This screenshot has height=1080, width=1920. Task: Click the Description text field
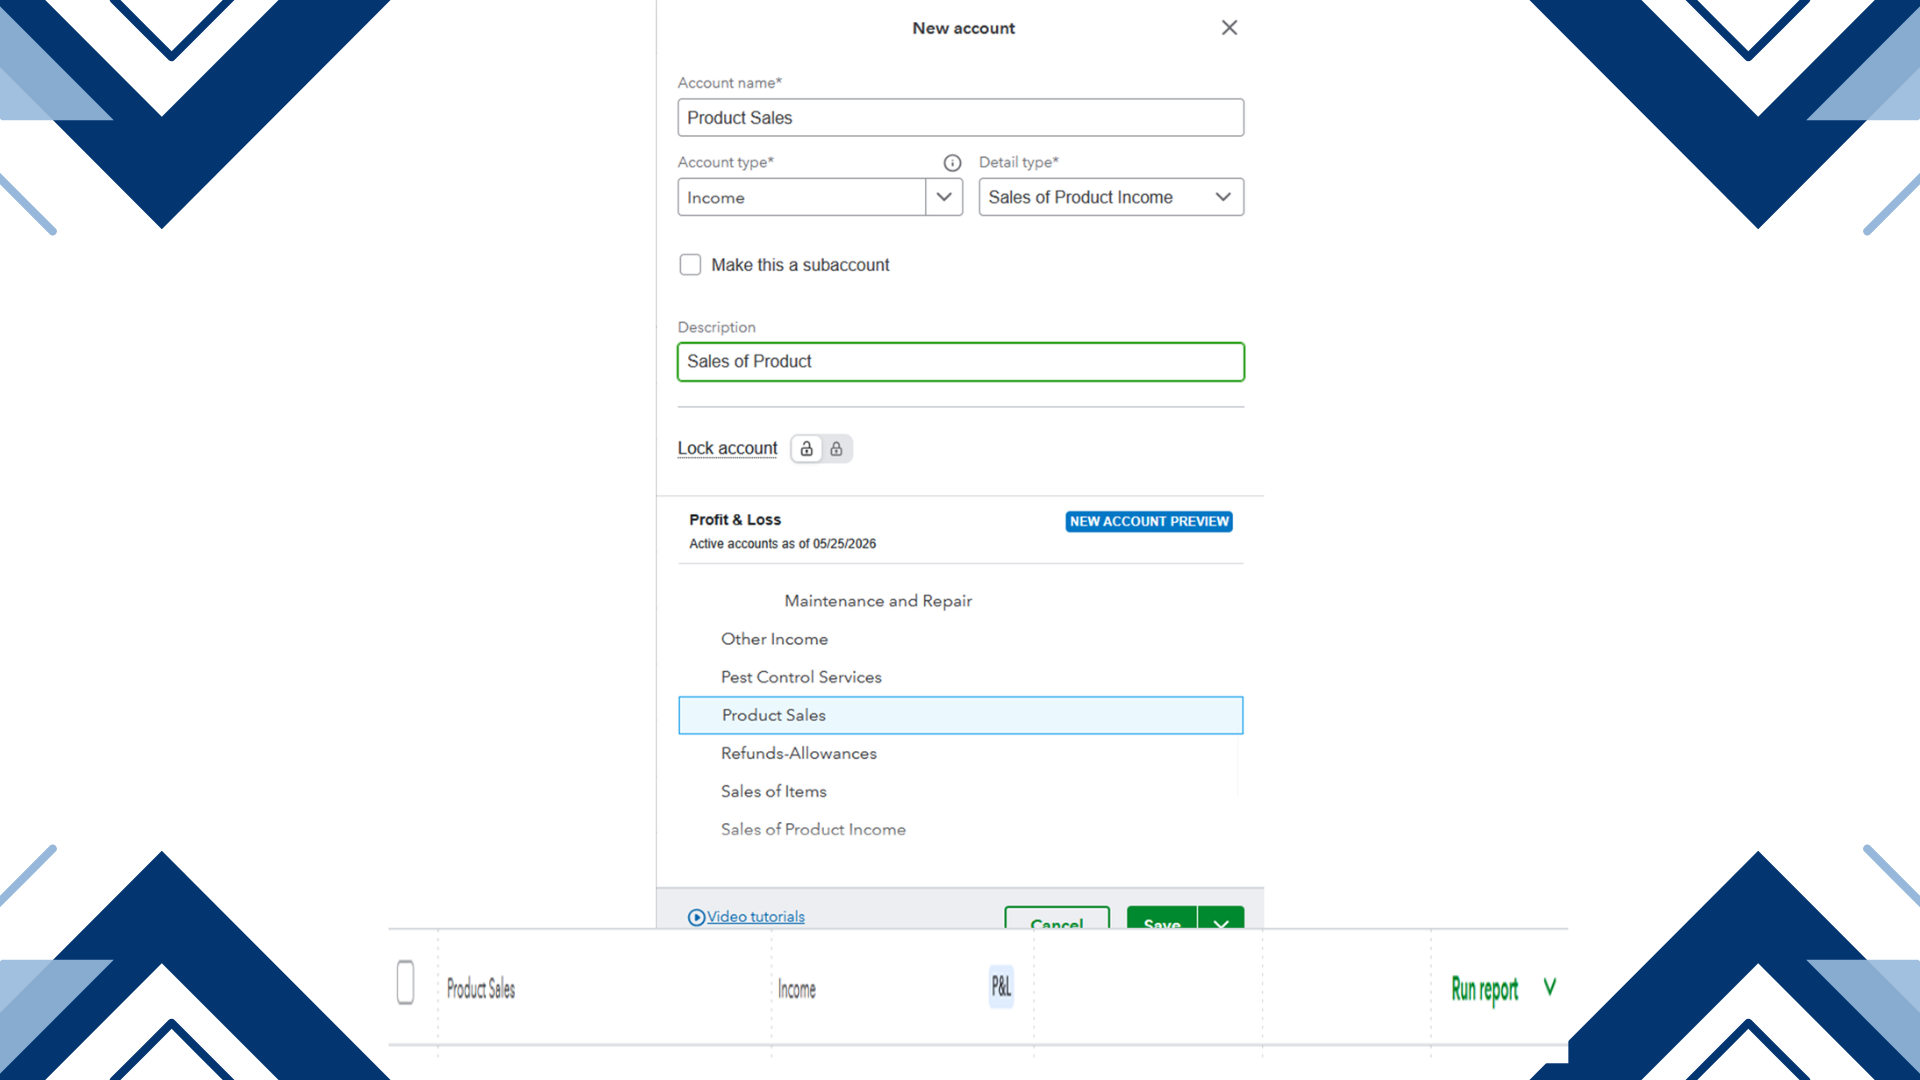tap(960, 362)
